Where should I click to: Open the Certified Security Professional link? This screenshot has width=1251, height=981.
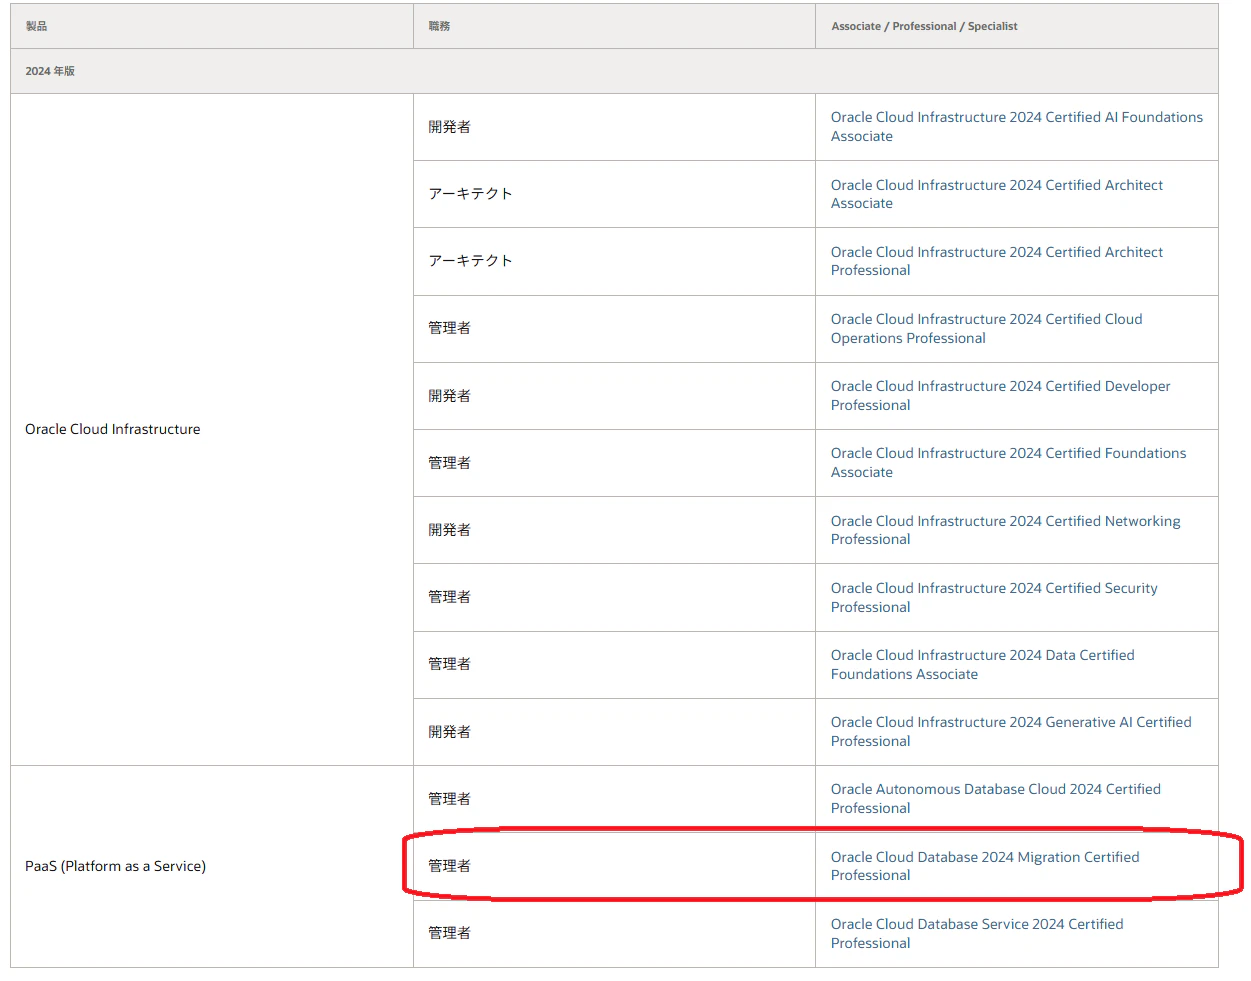994,597
